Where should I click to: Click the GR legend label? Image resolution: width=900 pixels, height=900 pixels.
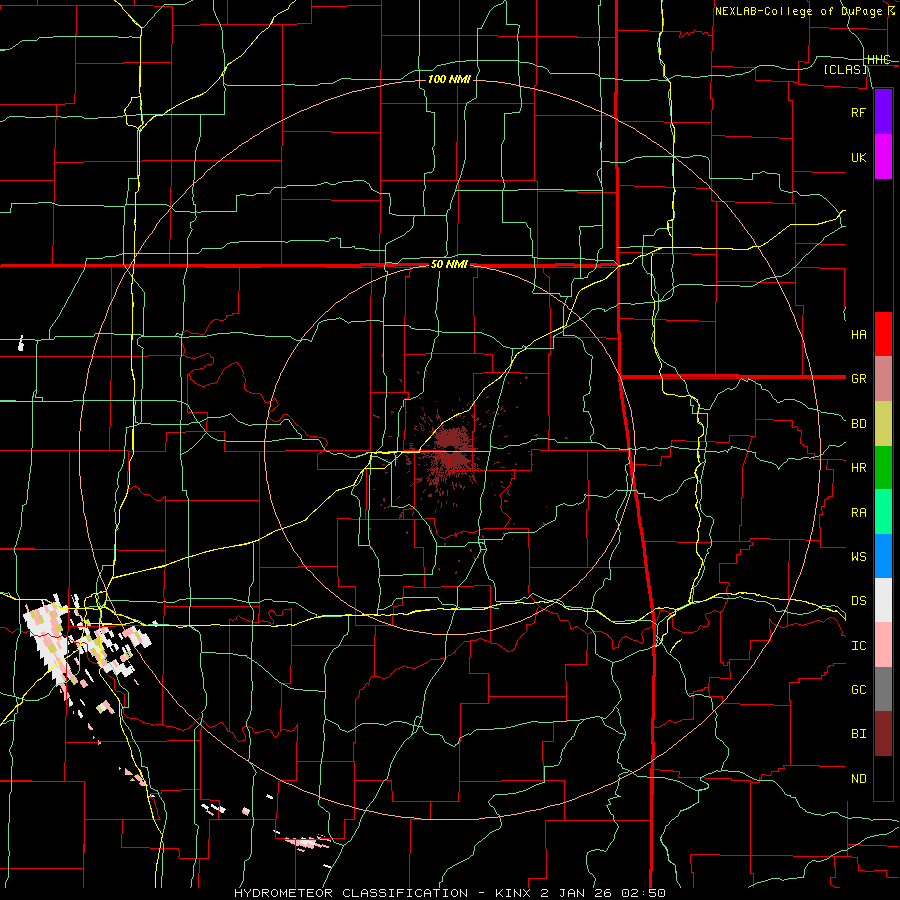pos(858,379)
